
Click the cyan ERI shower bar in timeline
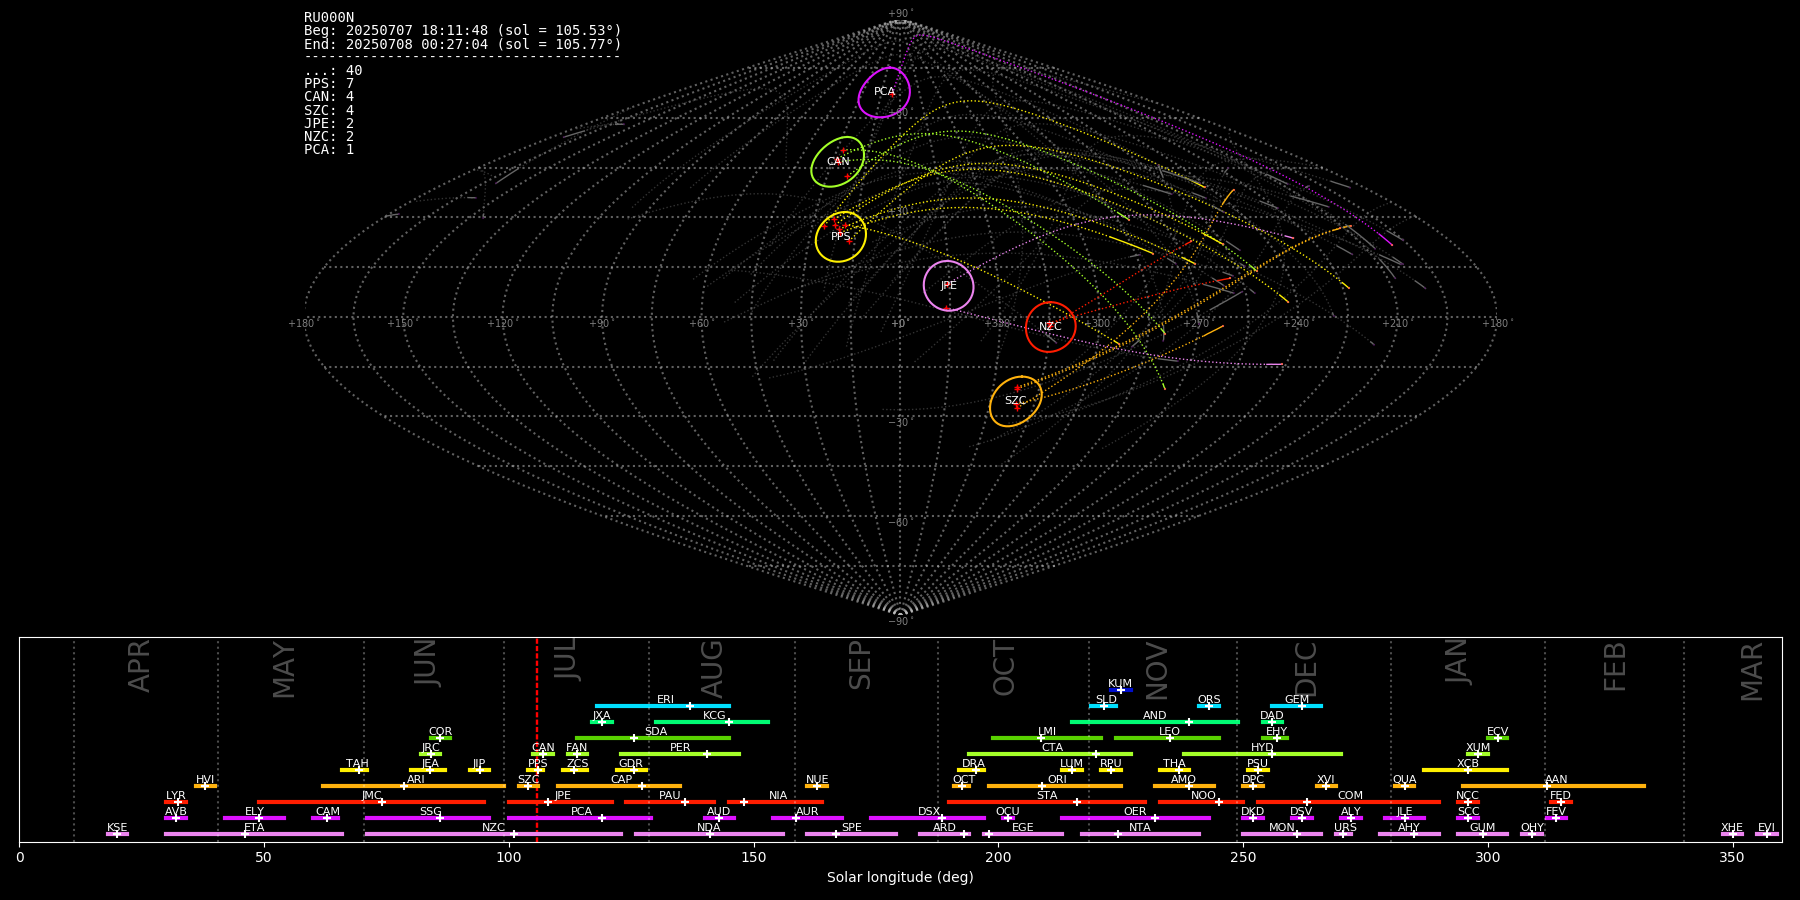(x=663, y=706)
